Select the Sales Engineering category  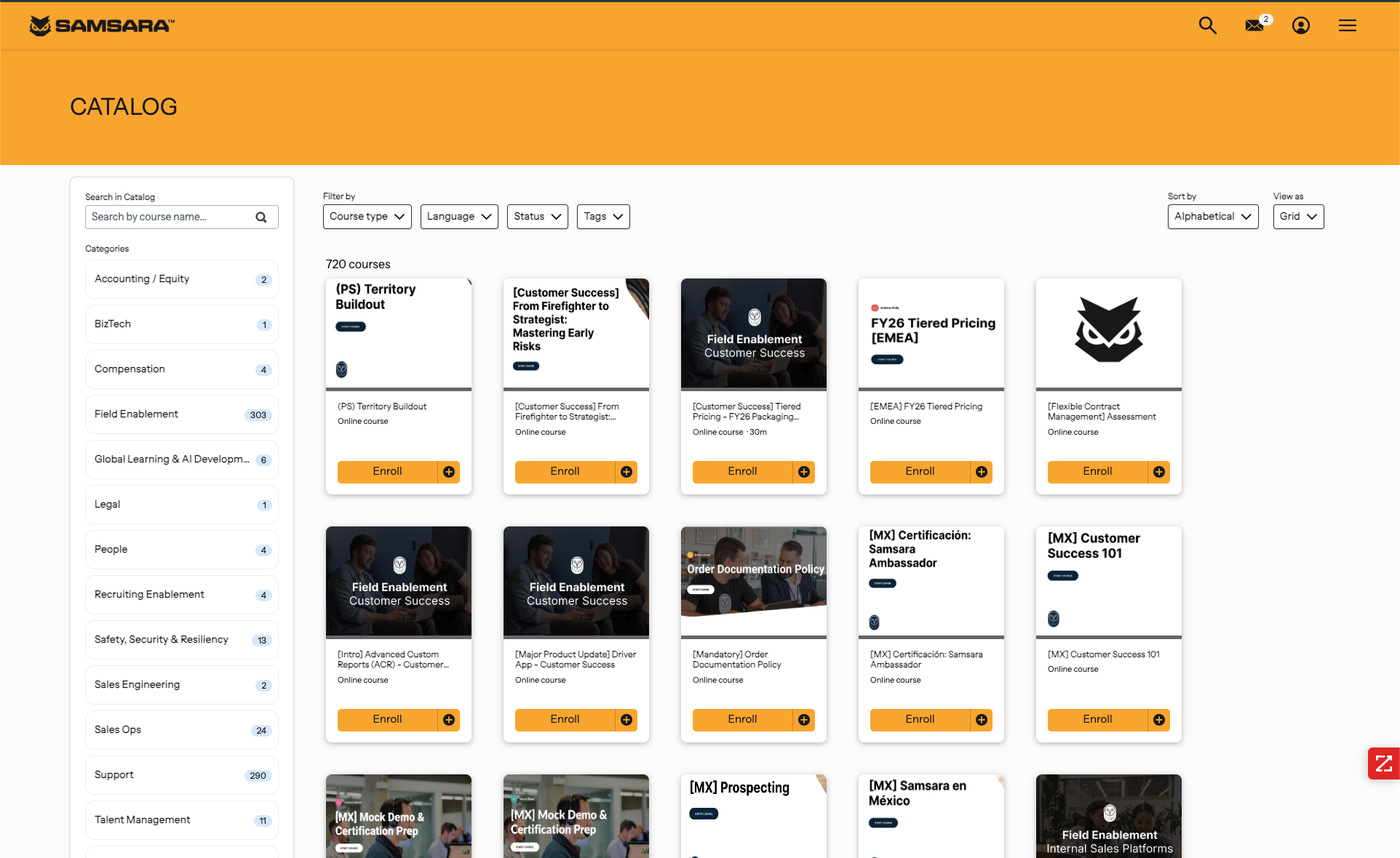(x=182, y=685)
